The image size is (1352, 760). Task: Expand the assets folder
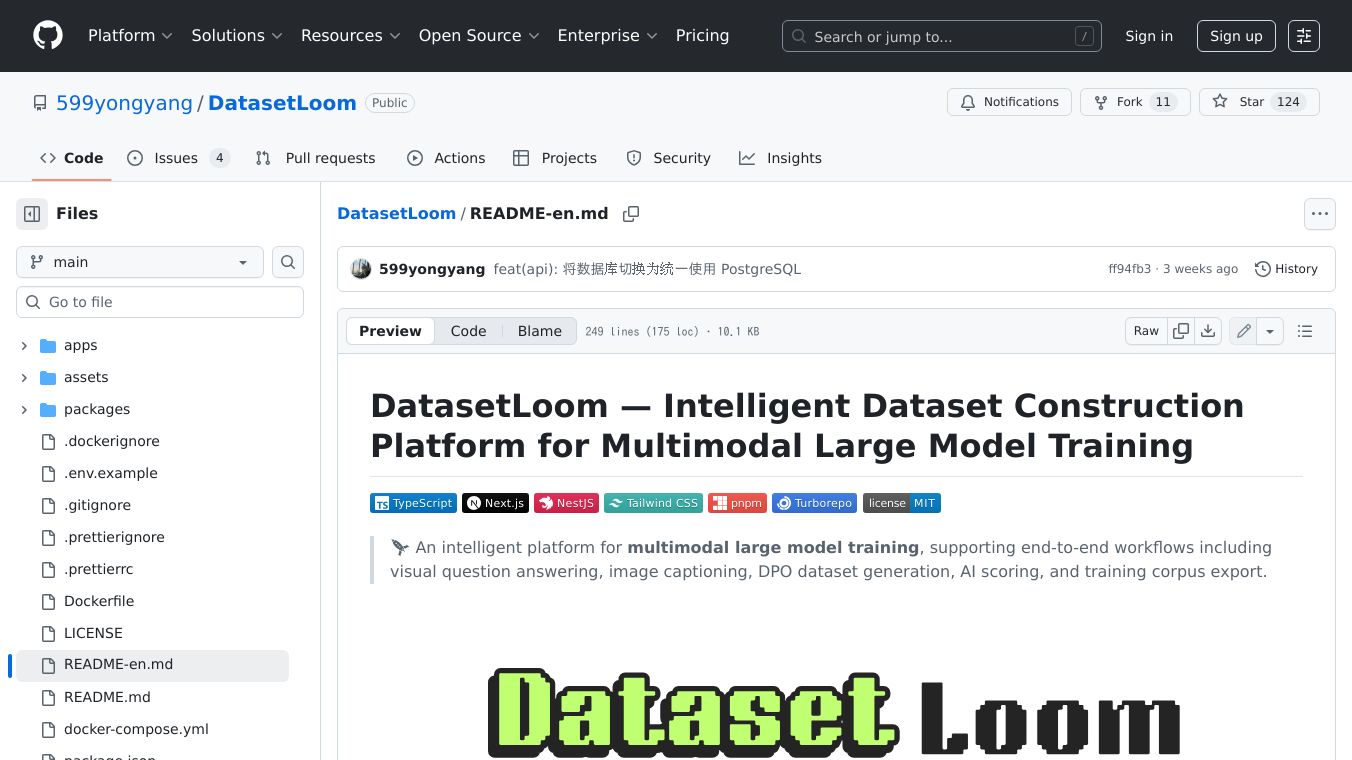[x=24, y=377]
